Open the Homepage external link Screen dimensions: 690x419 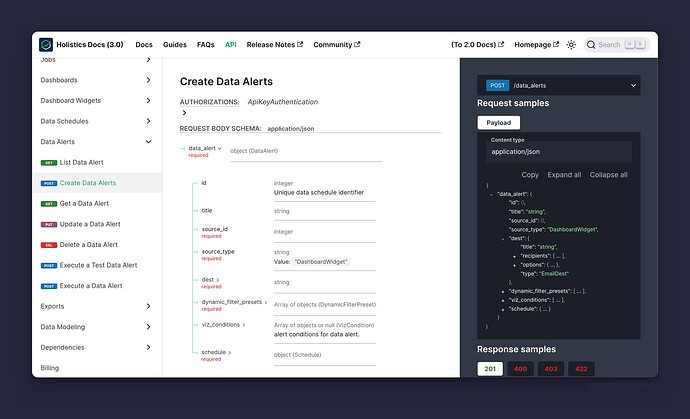(536, 44)
